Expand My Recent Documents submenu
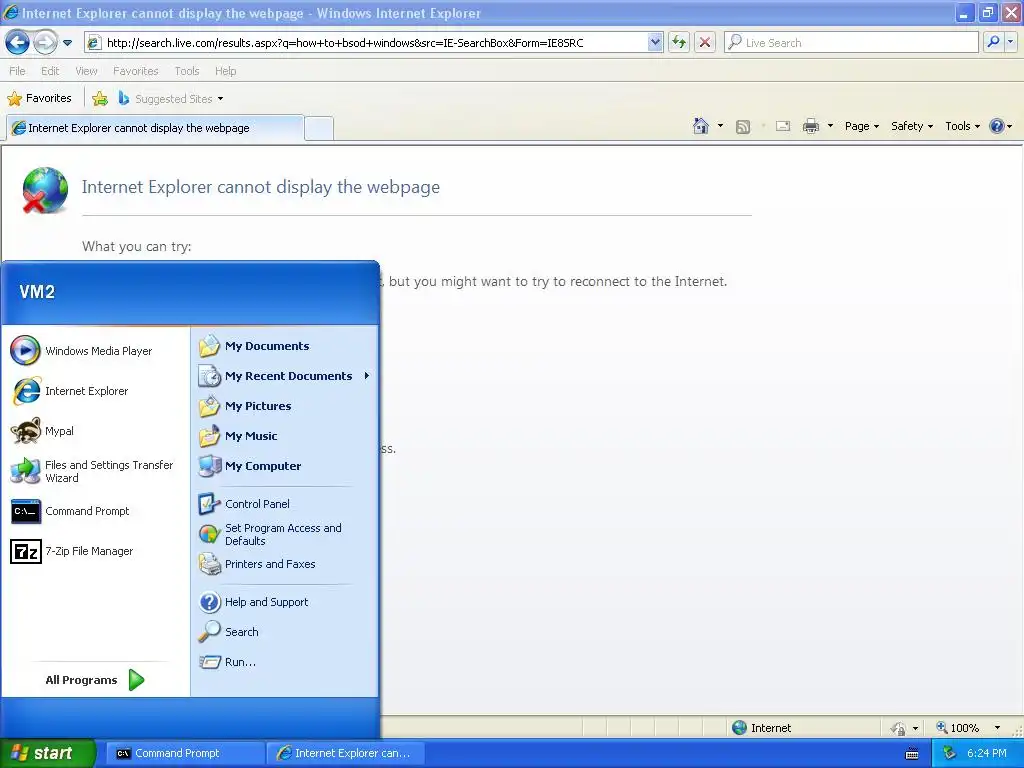1024x768 pixels. pos(284,376)
